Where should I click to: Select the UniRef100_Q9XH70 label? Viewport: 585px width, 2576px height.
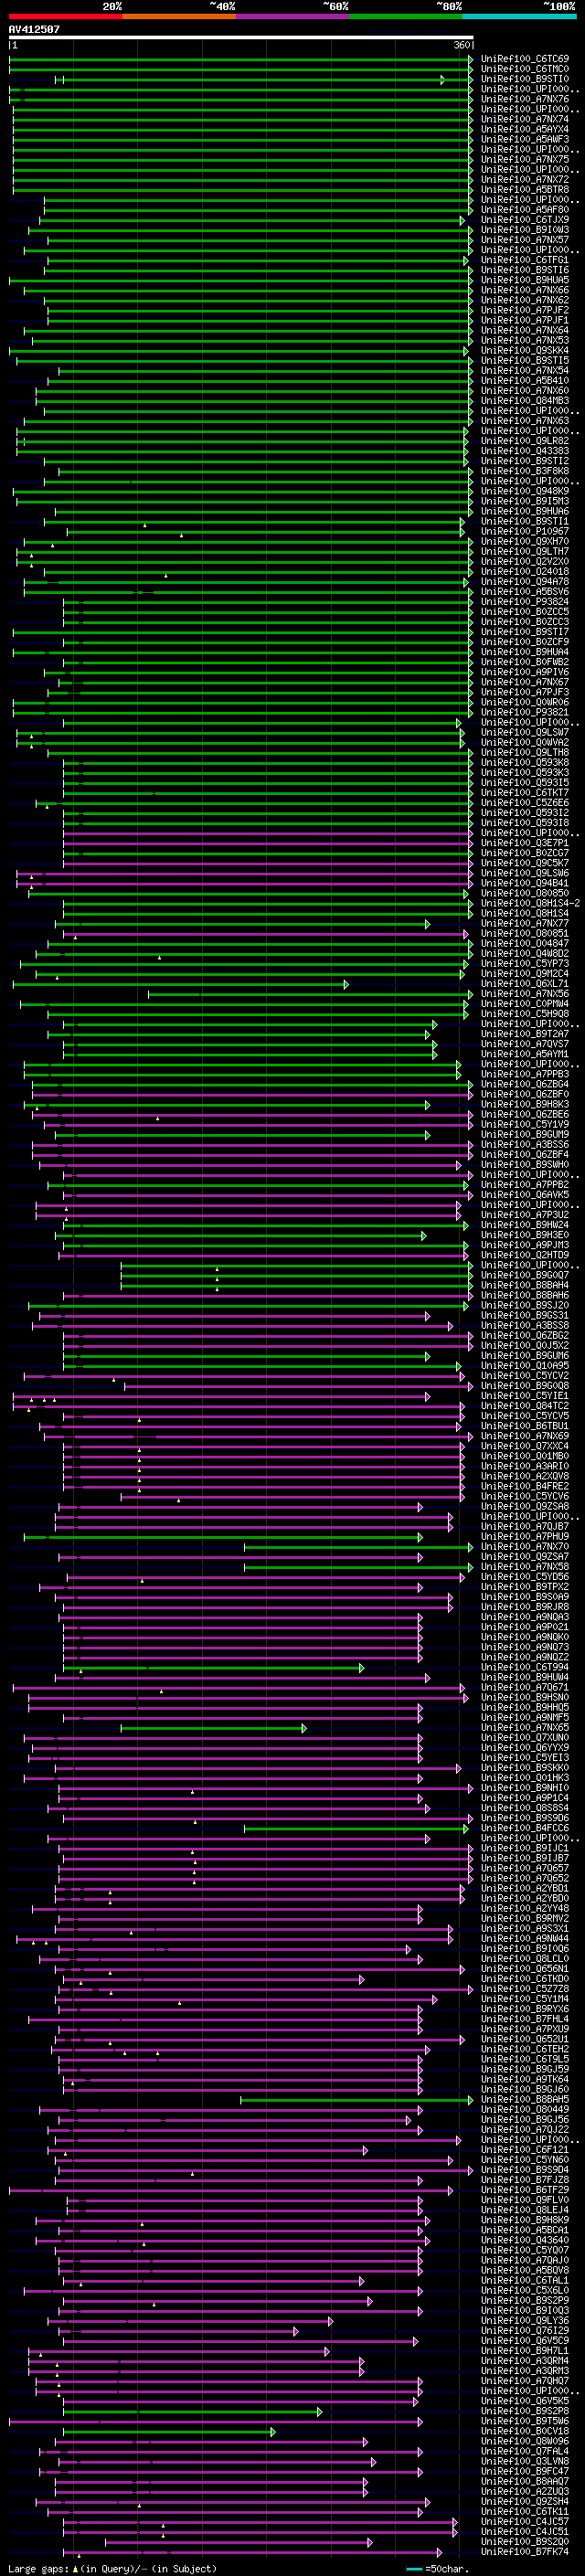click(x=525, y=541)
